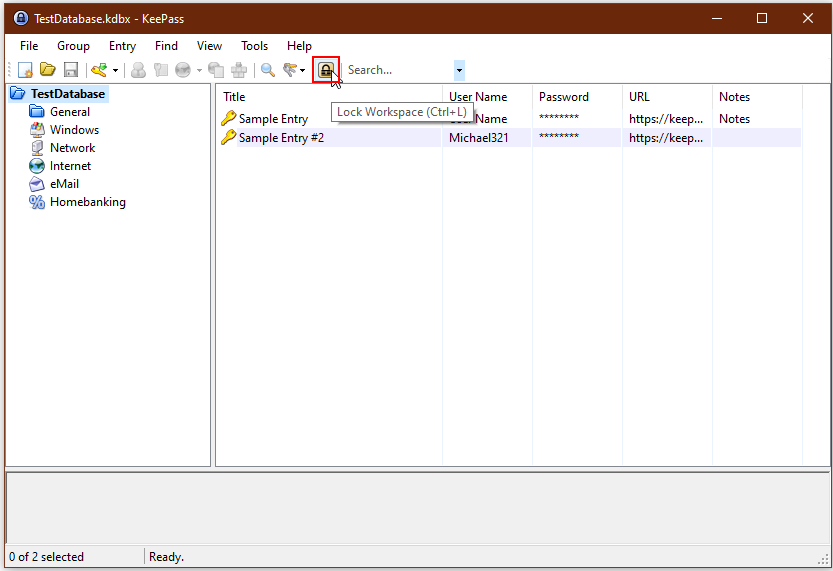The image size is (833, 571).
Task: Sort by the Notes column header
Action: pyautogui.click(x=757, y=97)
